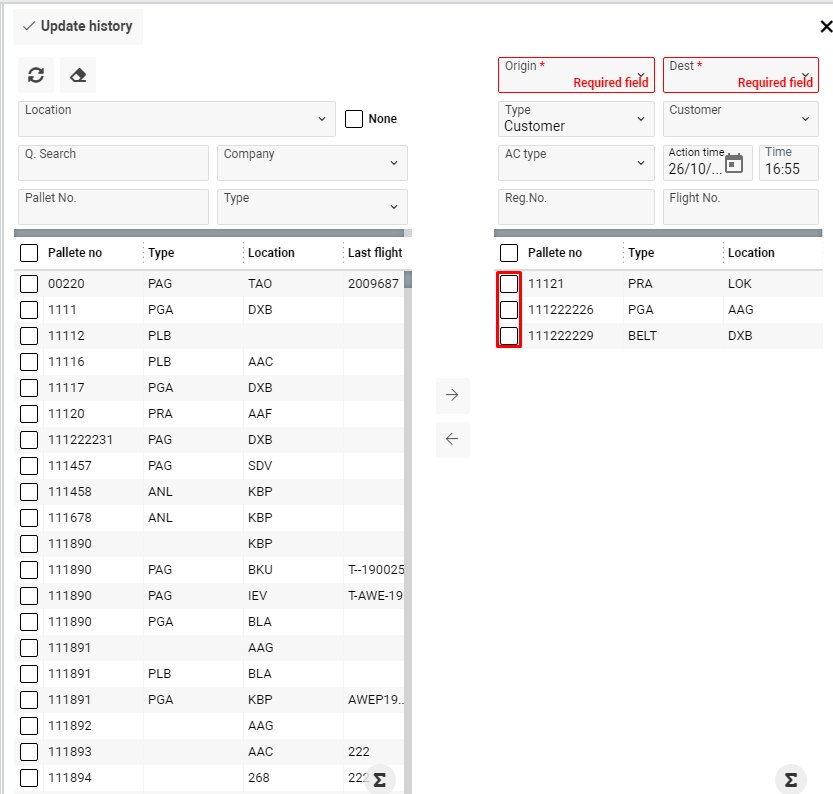Move selected pallets with right arrow
The height and width of the screenshot is (794, 833).
click(452, 395)
